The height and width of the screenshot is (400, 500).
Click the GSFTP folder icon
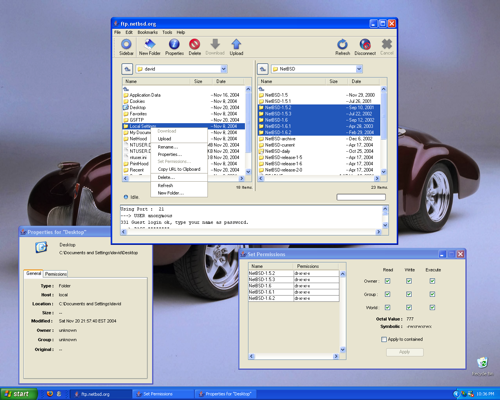pyautogui.click(x=126, y=120)
